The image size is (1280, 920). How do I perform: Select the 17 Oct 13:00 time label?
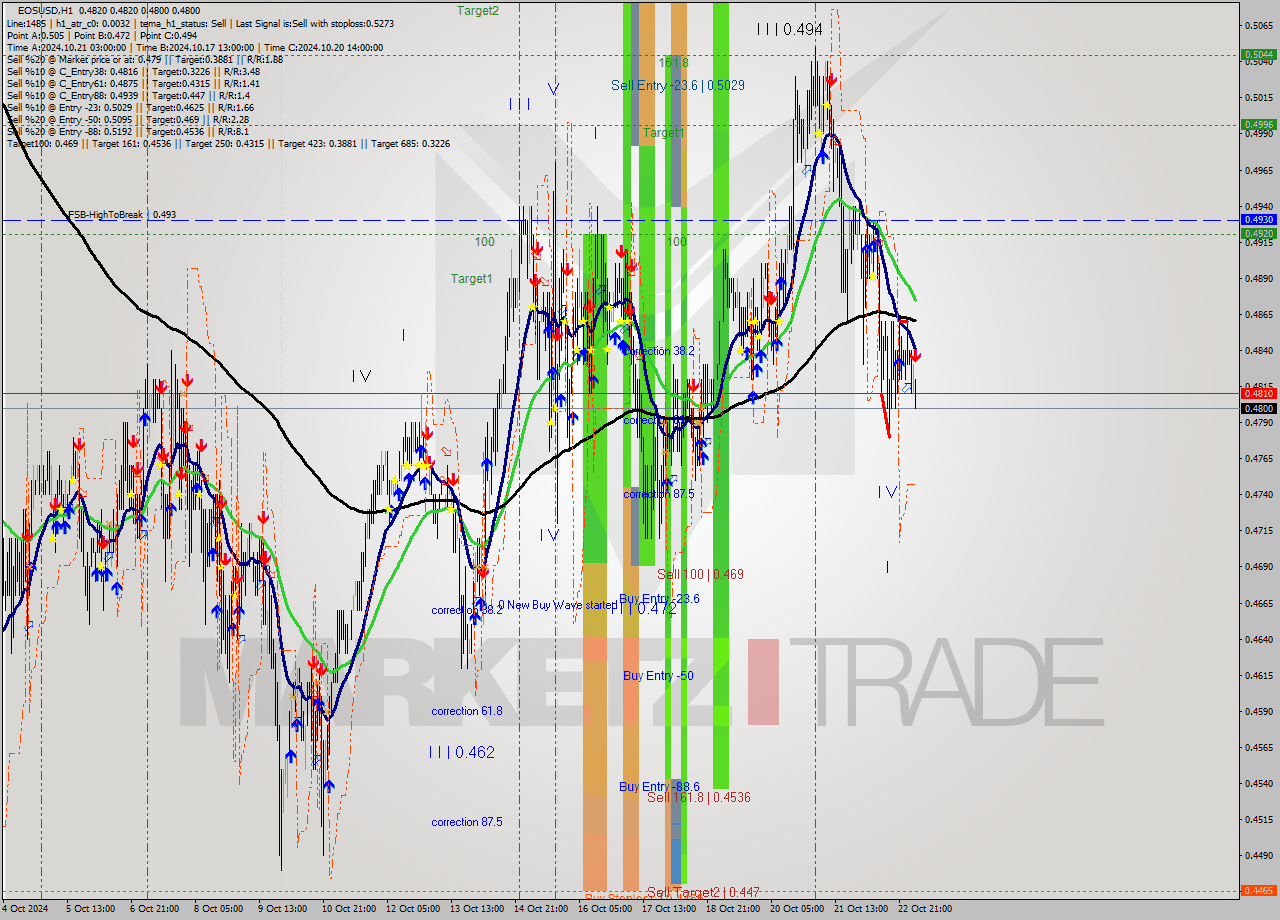pos(669,909)
